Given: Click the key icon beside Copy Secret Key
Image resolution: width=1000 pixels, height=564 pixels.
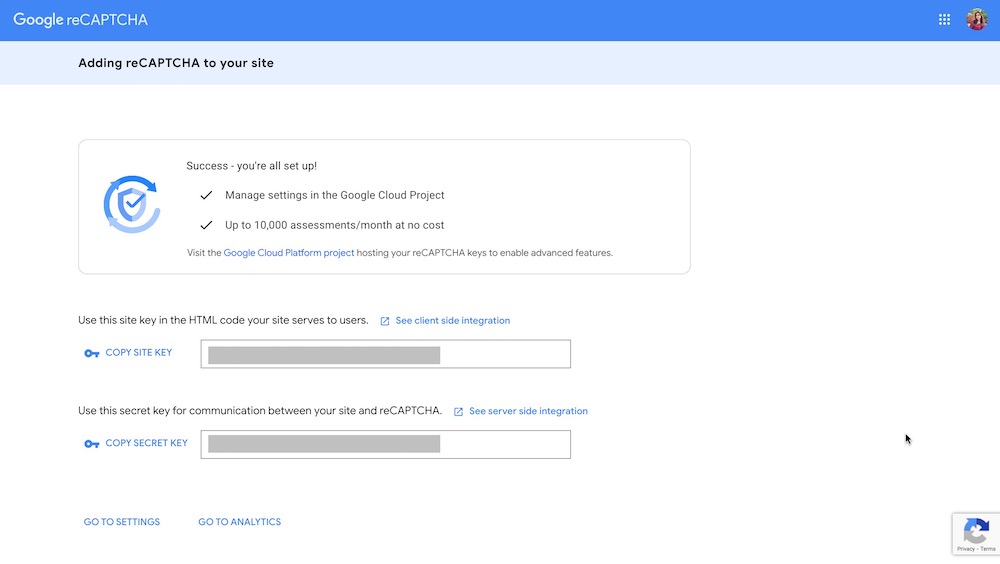Looking at the screenshot, I should point(92,444).
